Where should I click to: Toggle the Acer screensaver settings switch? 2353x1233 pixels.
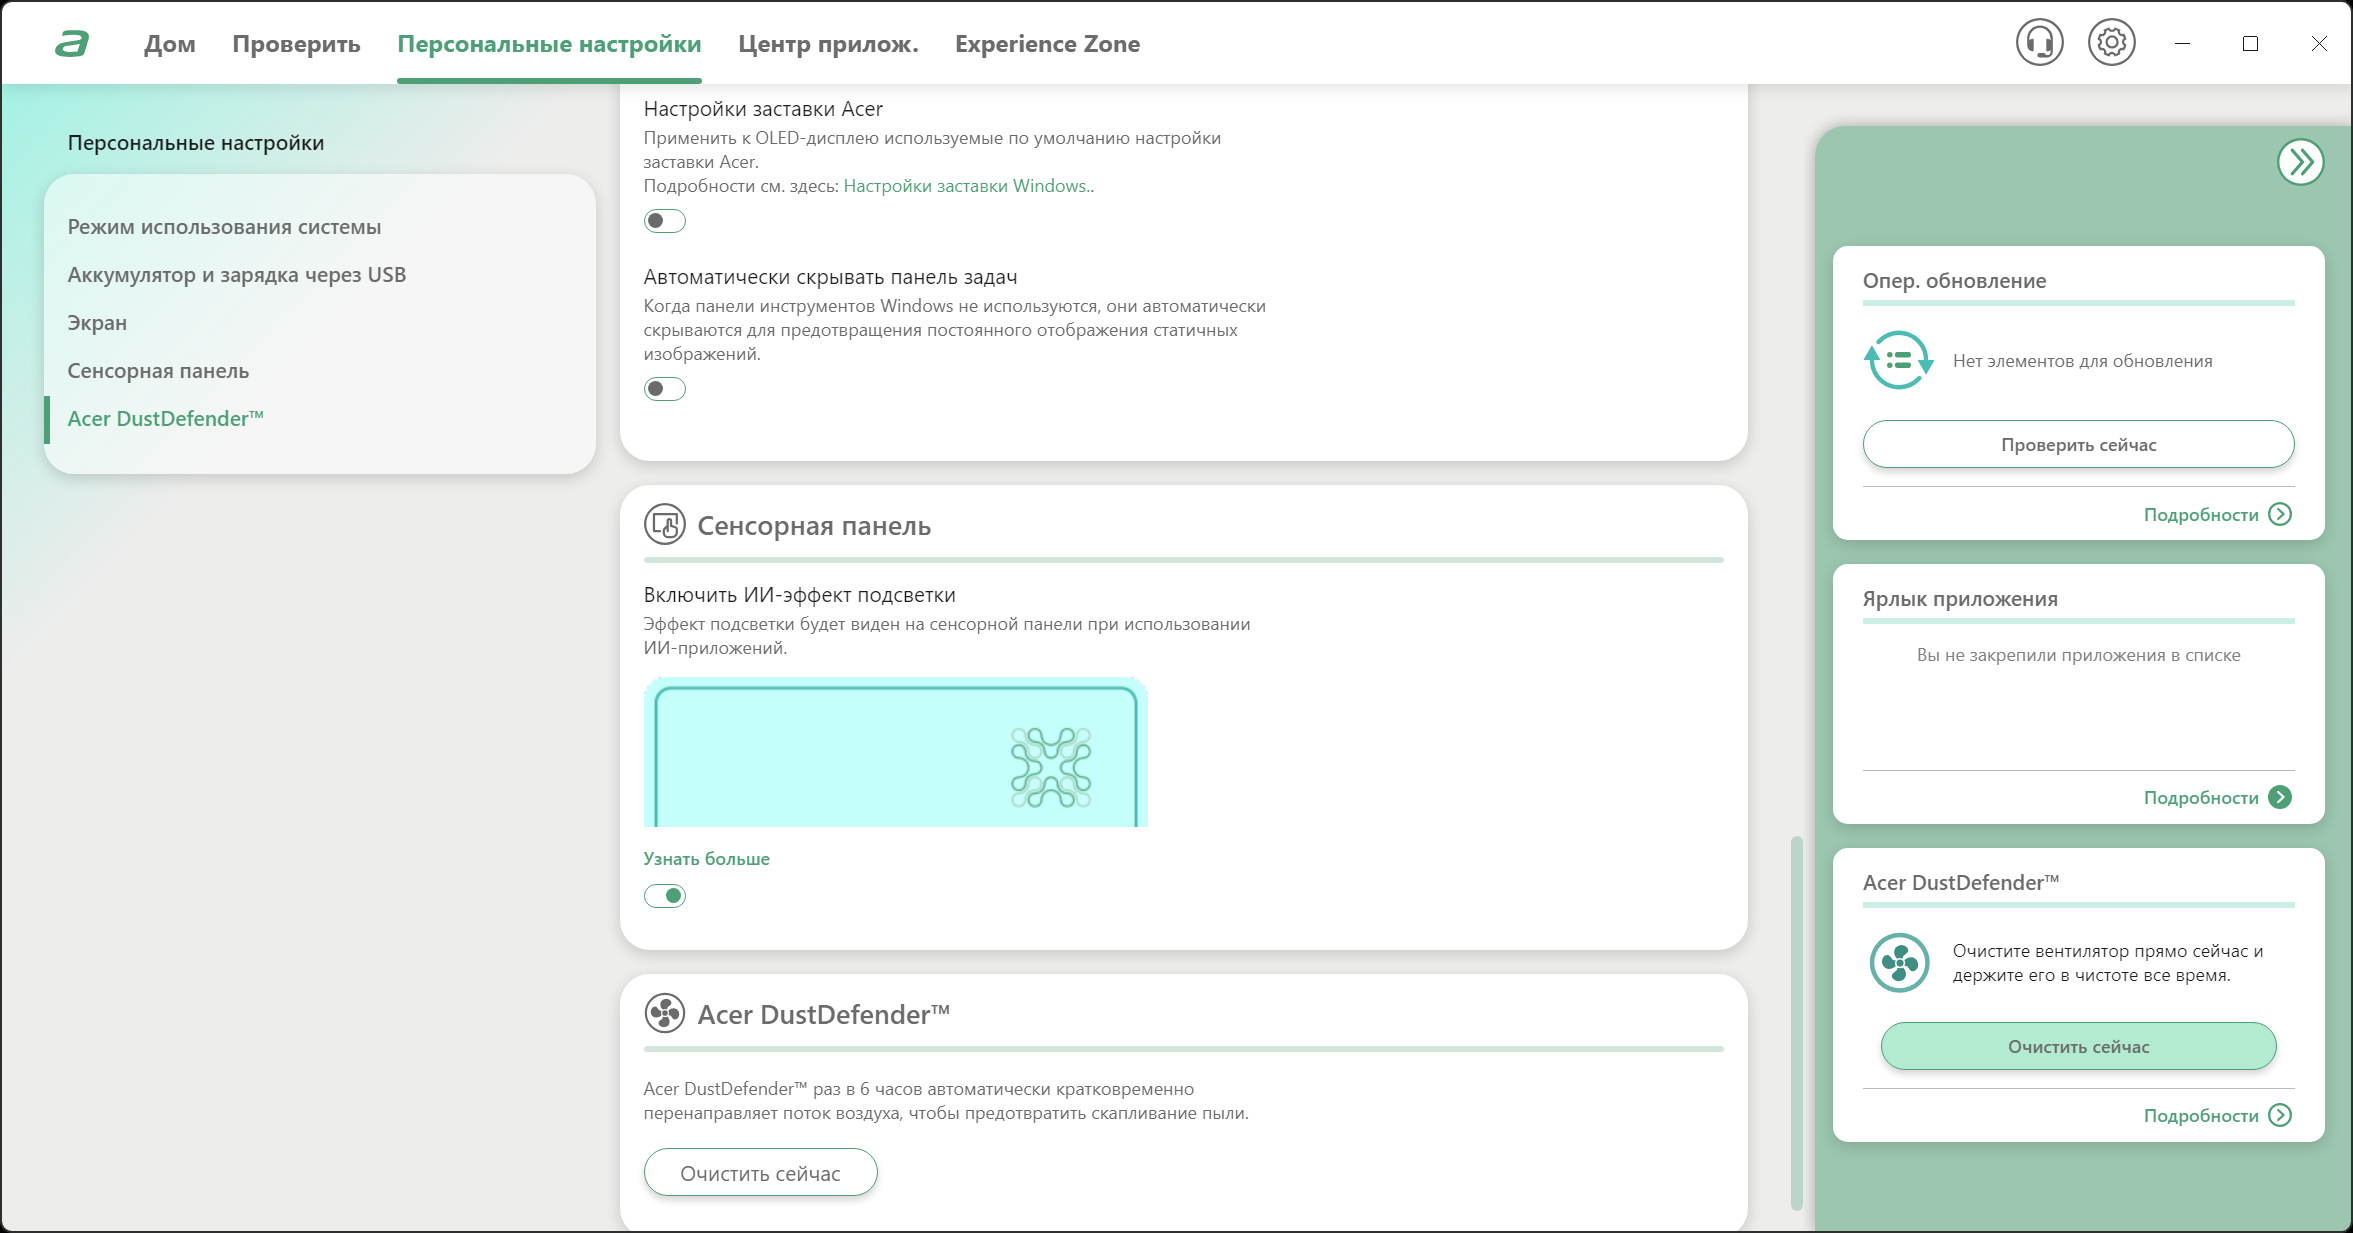pos(665,221)
